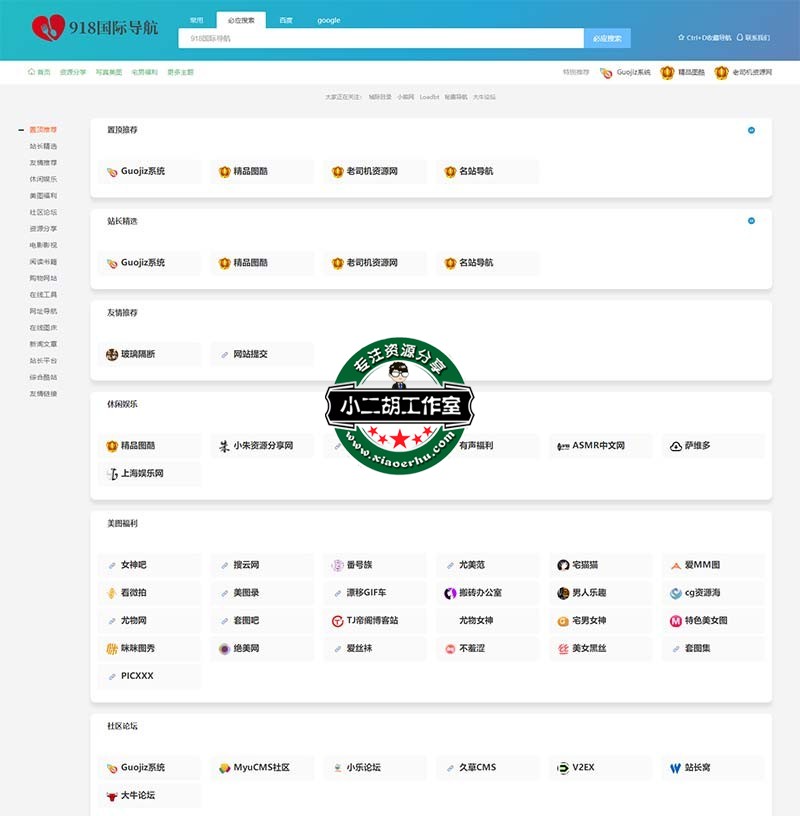800x816 pixels.
Task: Click the ASMR中文网 icon
Action: click(563, 446)
